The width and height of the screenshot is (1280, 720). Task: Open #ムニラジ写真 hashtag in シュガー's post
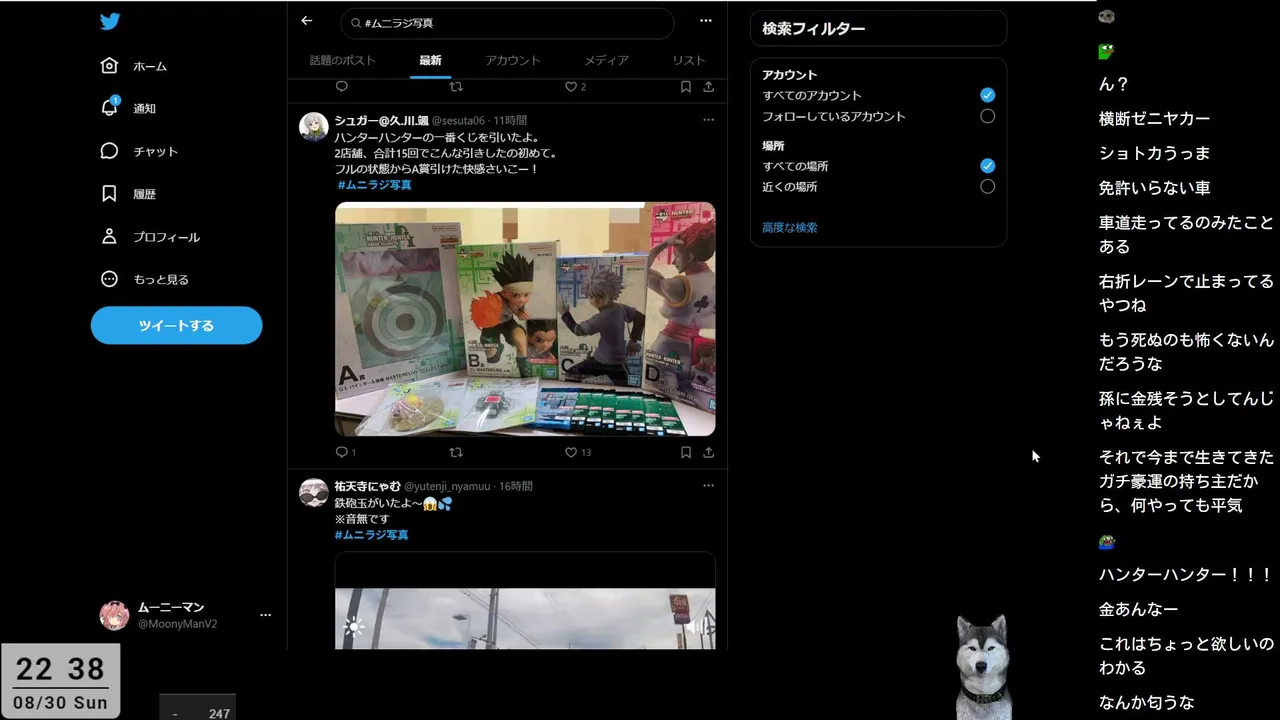tap(374, 185)
